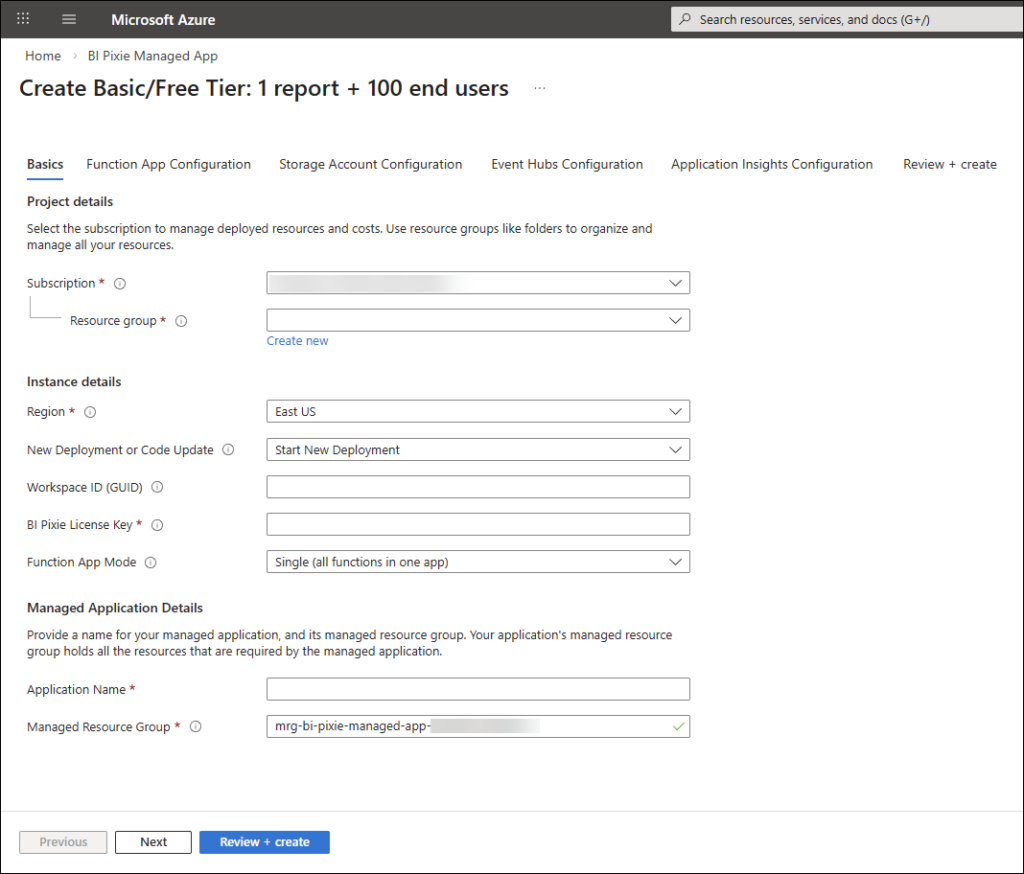Focus the Azure search resources box

click(850, 19)
